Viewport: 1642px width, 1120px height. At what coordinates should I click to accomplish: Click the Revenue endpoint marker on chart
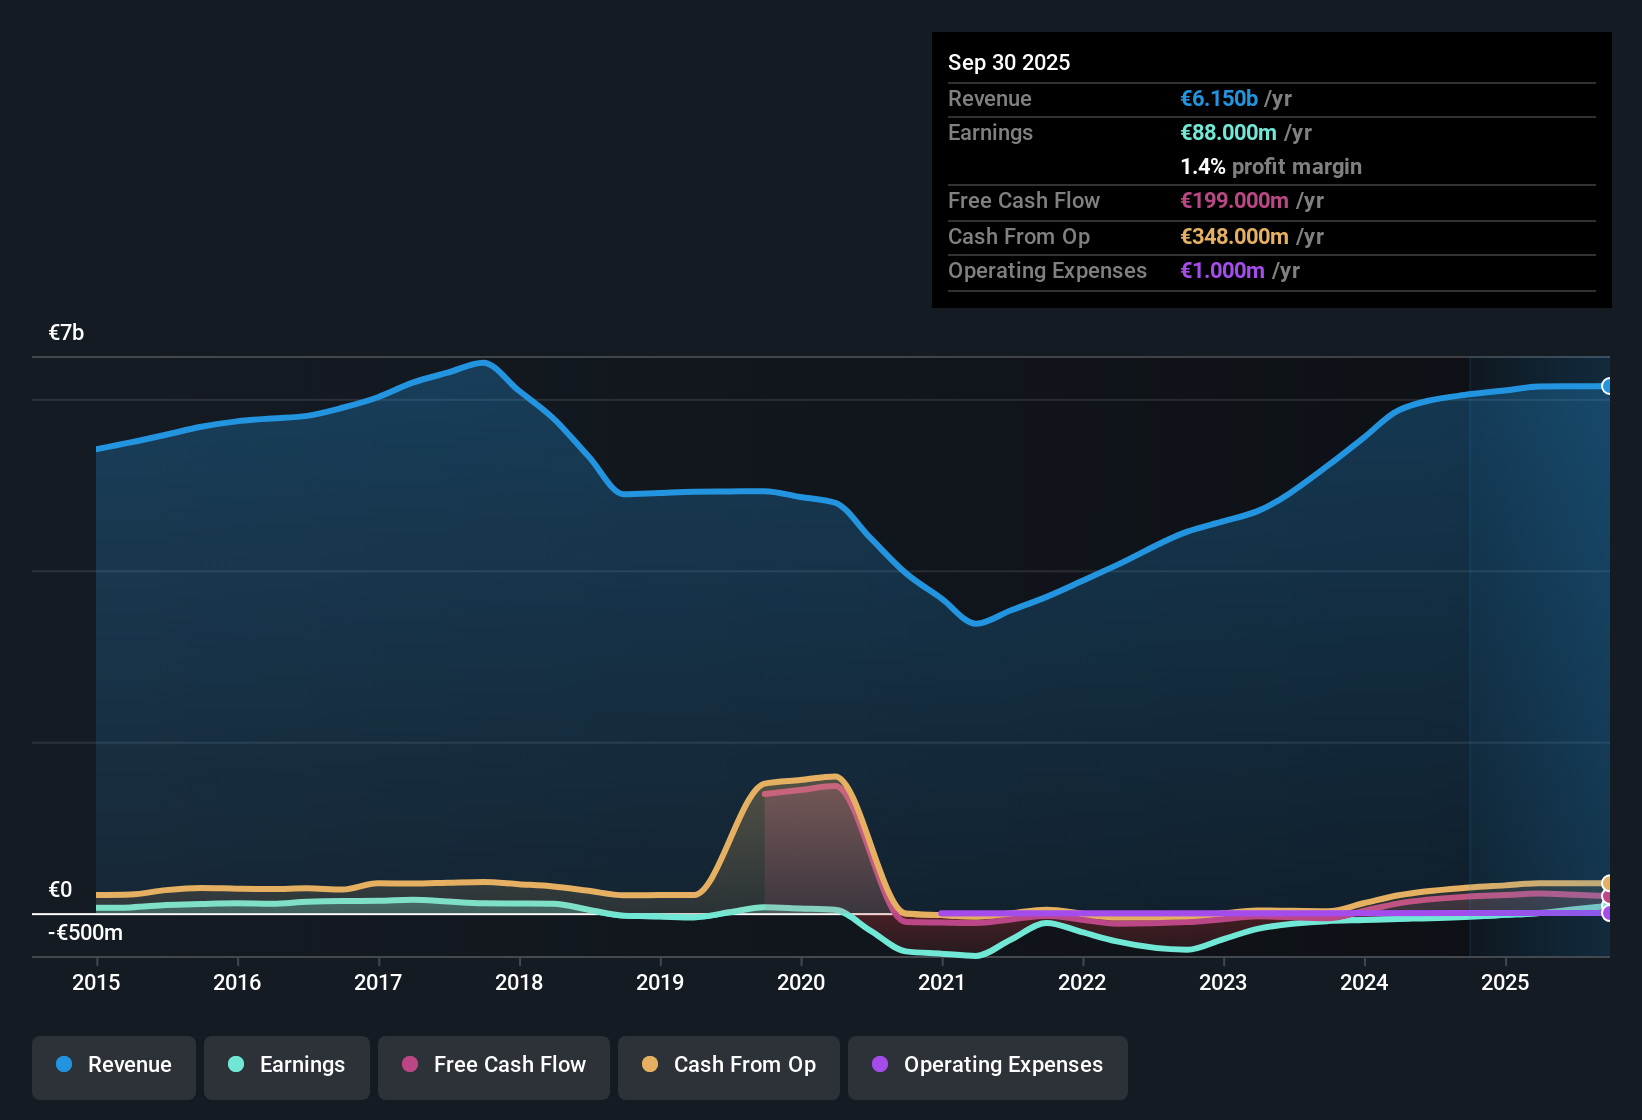tap(1608, 386)
